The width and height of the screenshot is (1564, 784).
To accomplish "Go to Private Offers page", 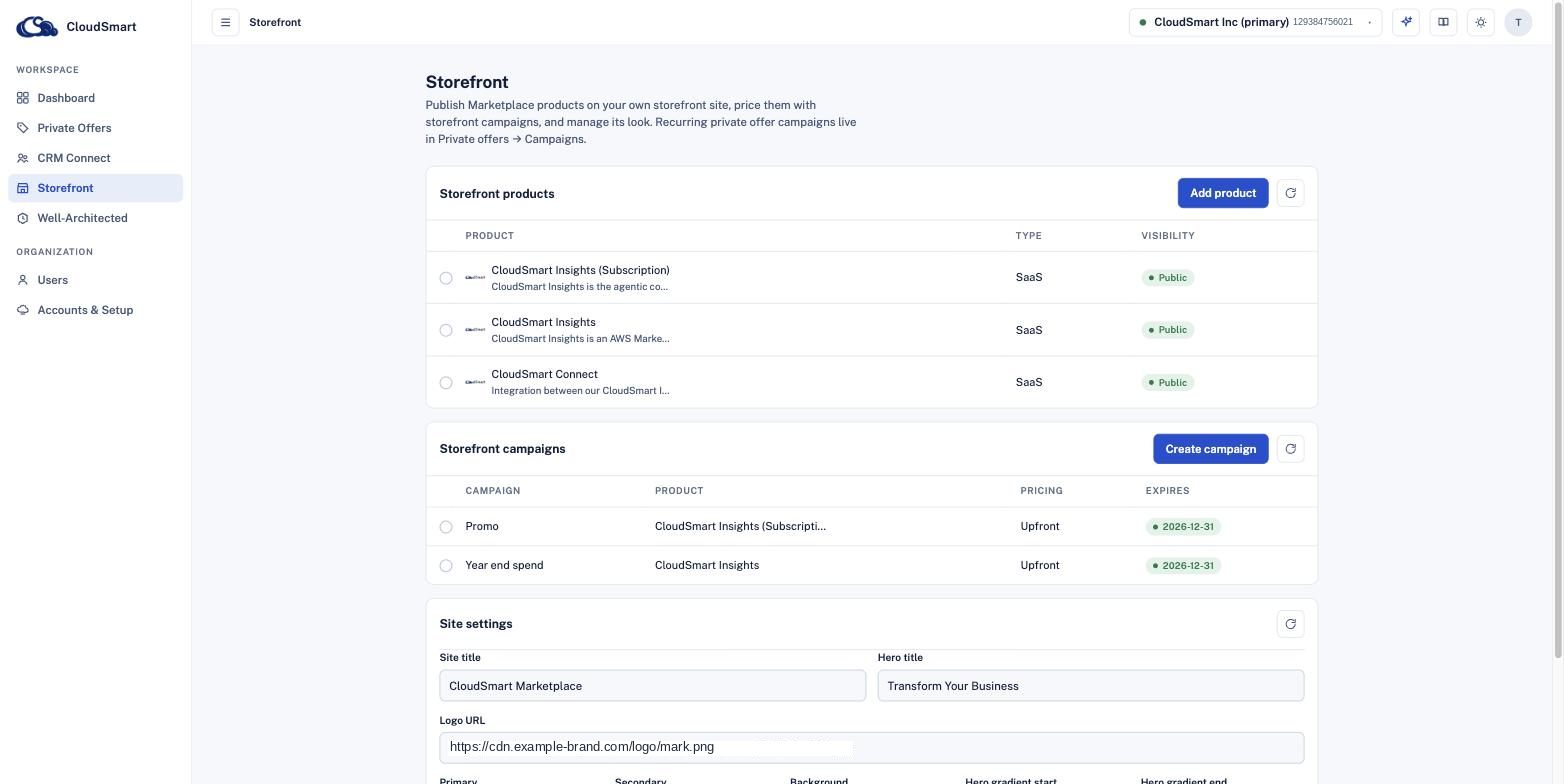I will click(95, 128).
